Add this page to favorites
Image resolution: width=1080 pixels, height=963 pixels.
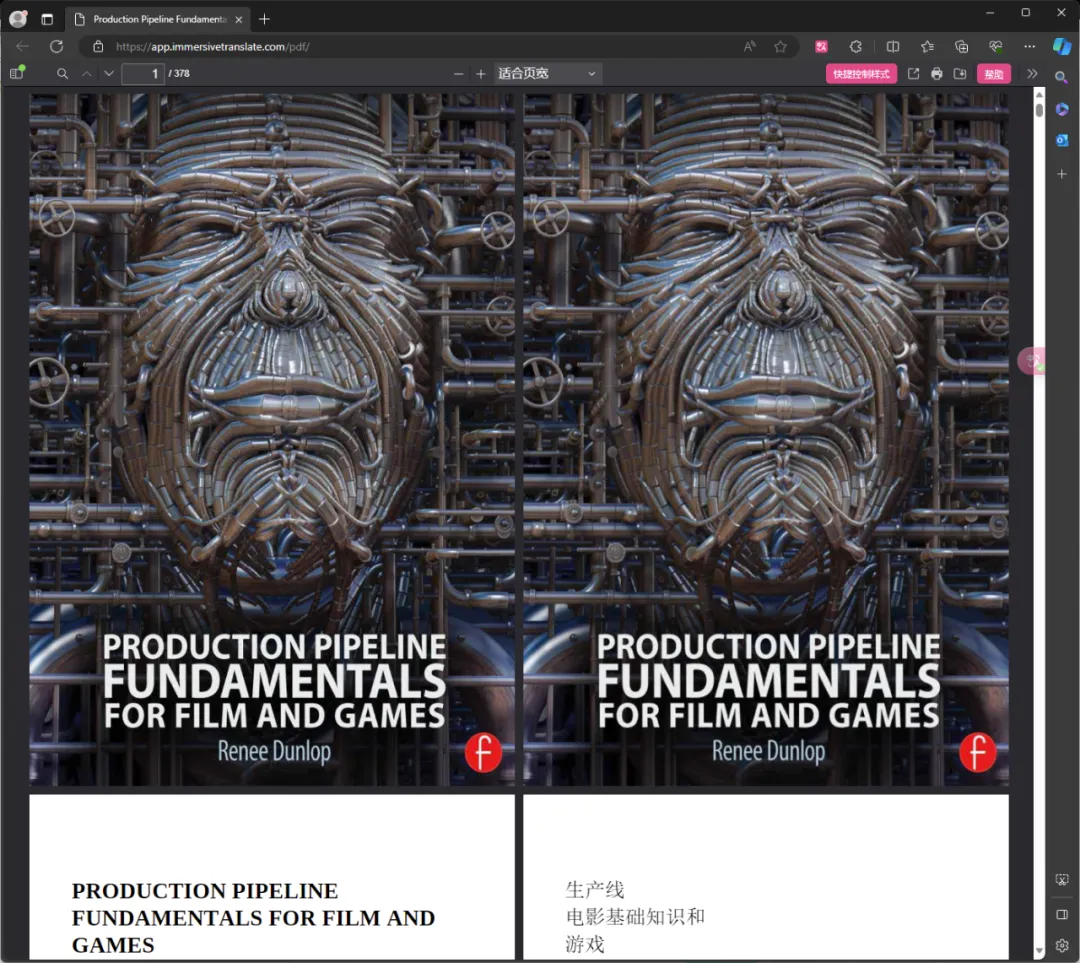780,46
